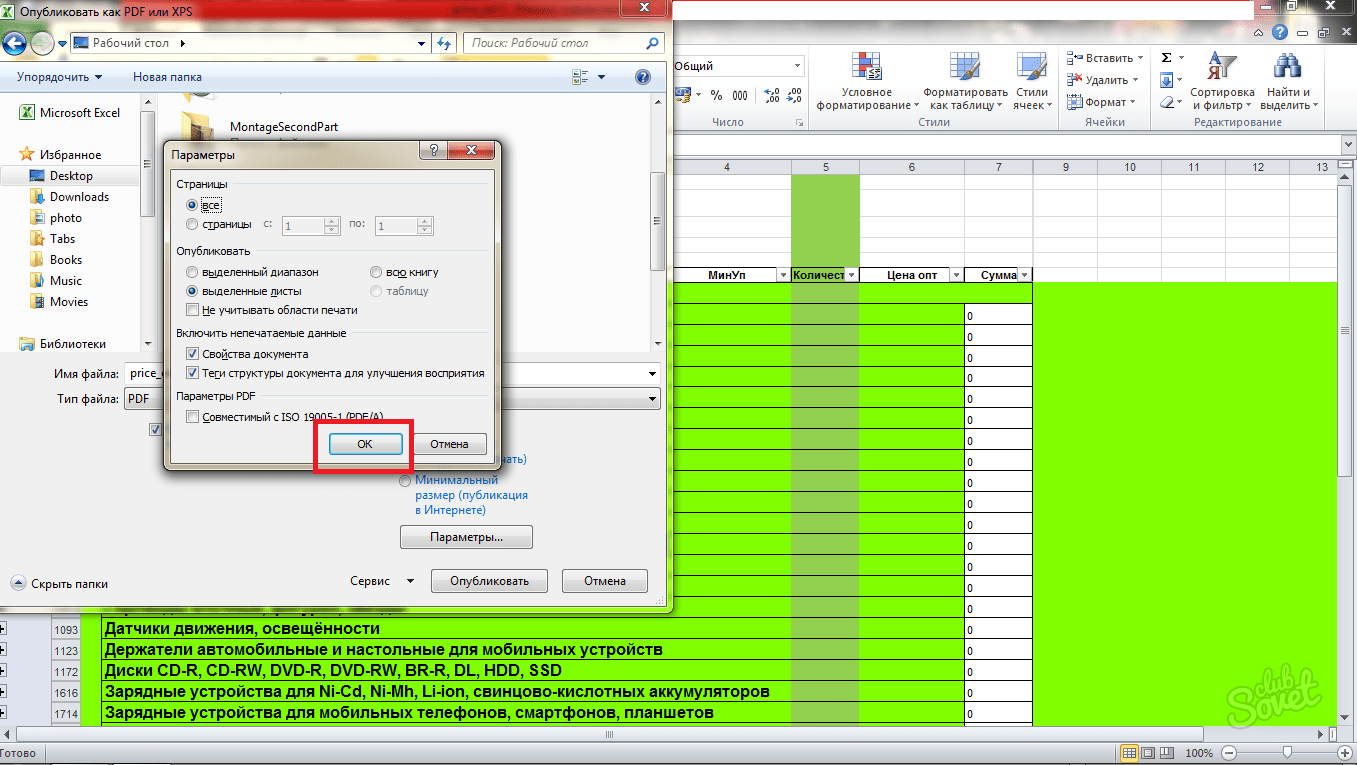Open the 'Сервис' tools menu

click(380, 581)
